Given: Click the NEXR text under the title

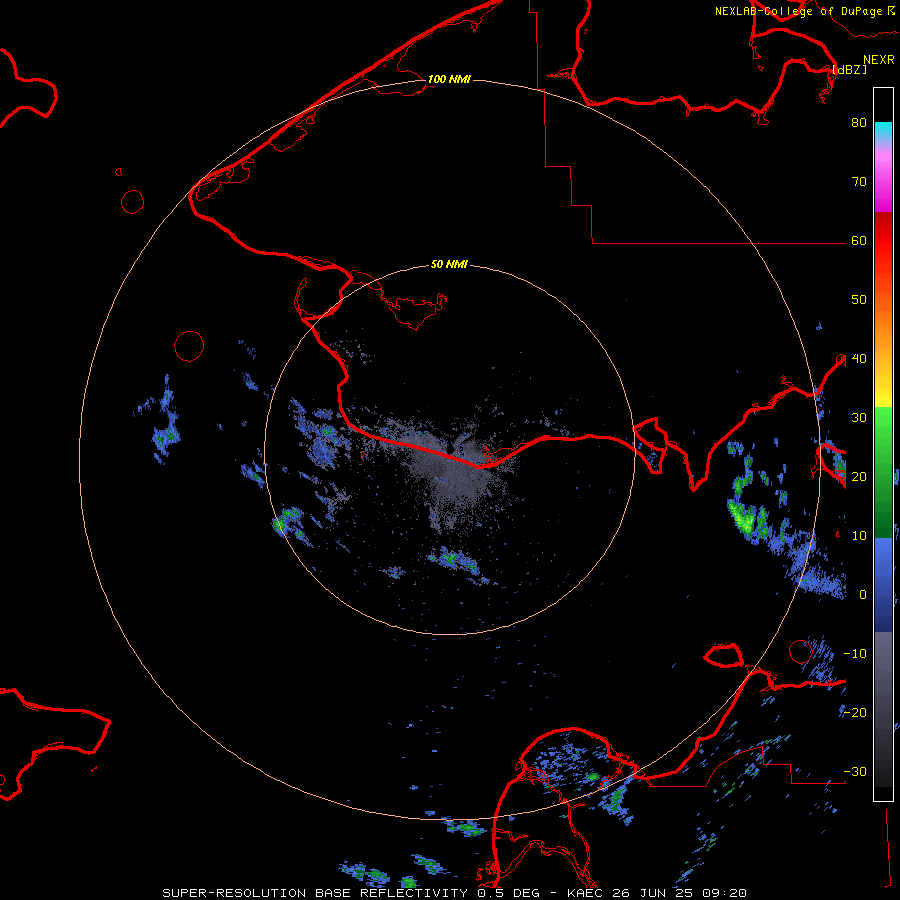Looking at the screenshot, I should coord(879,60).
